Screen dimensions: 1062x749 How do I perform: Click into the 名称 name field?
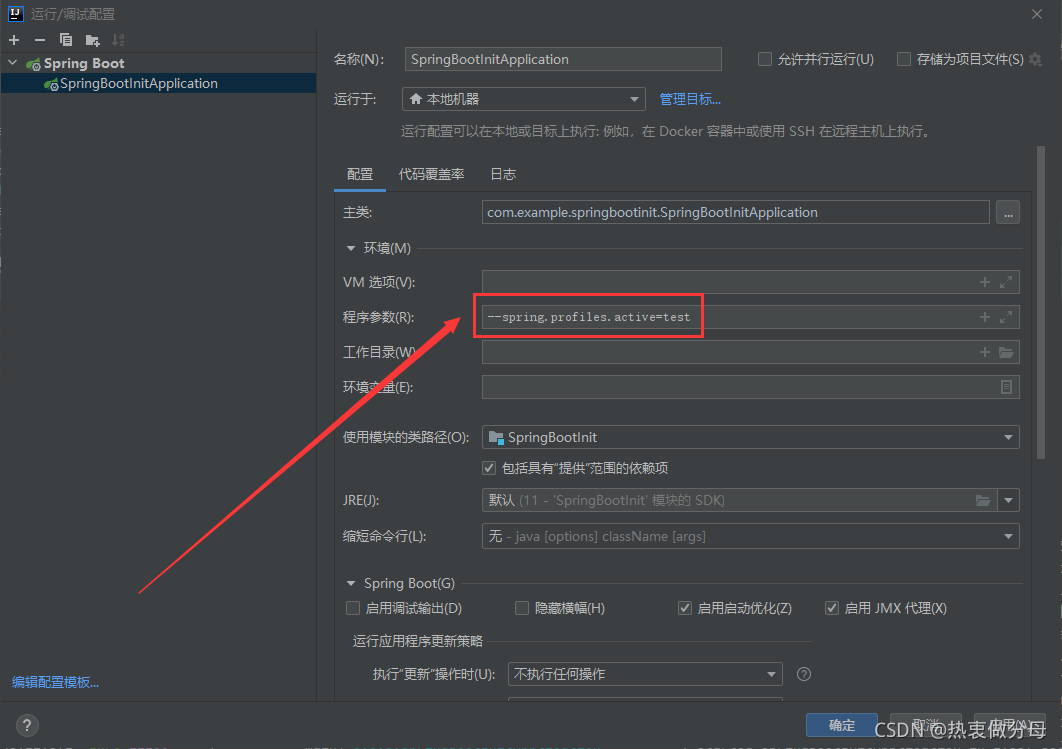pos(563,60)
